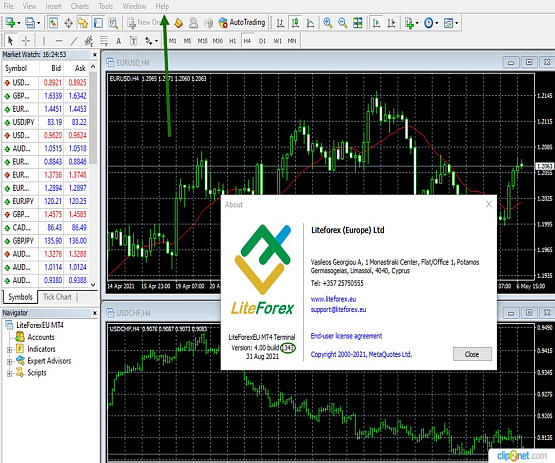The width and height of the screenshot is (555, 463).
Task: Switch timeframe to H1
Action: click(x=233, y=41)
